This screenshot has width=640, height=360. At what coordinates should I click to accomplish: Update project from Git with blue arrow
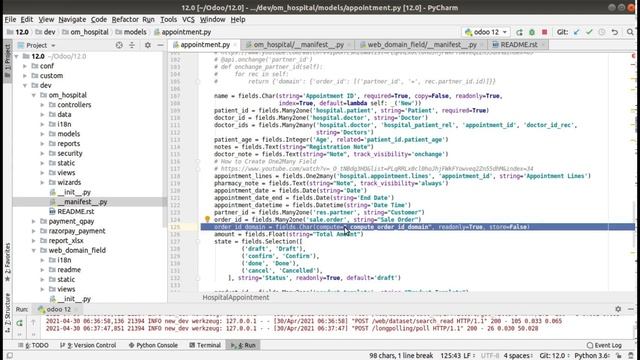(576, 32)
